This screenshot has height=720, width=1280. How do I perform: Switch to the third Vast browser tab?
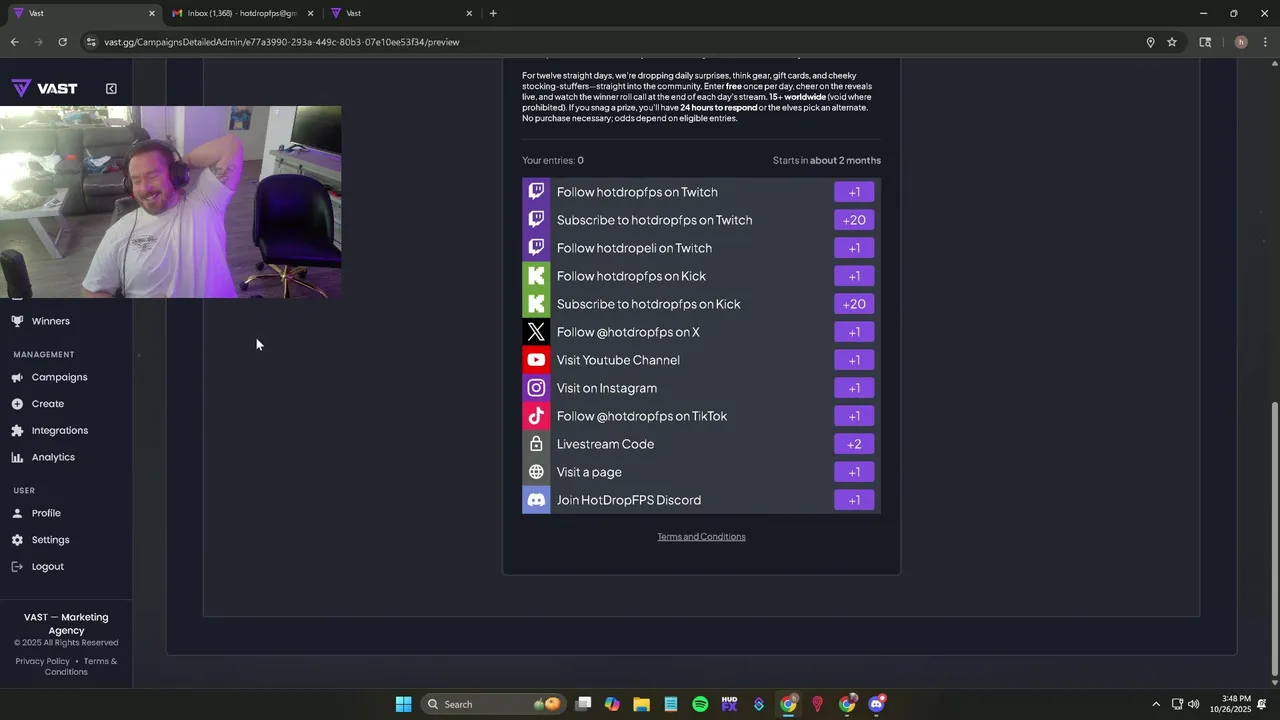point(400,13)
